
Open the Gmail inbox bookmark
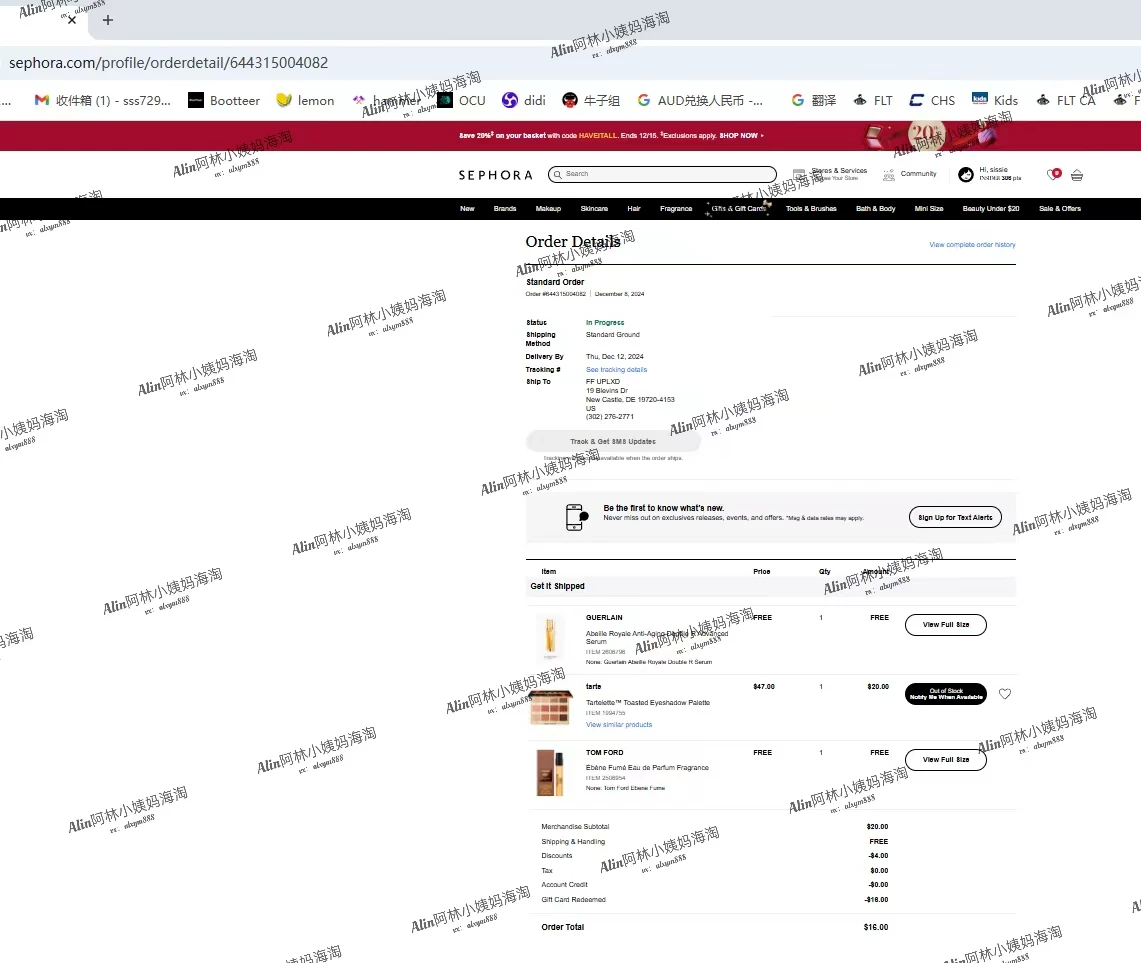coord(103,100)
